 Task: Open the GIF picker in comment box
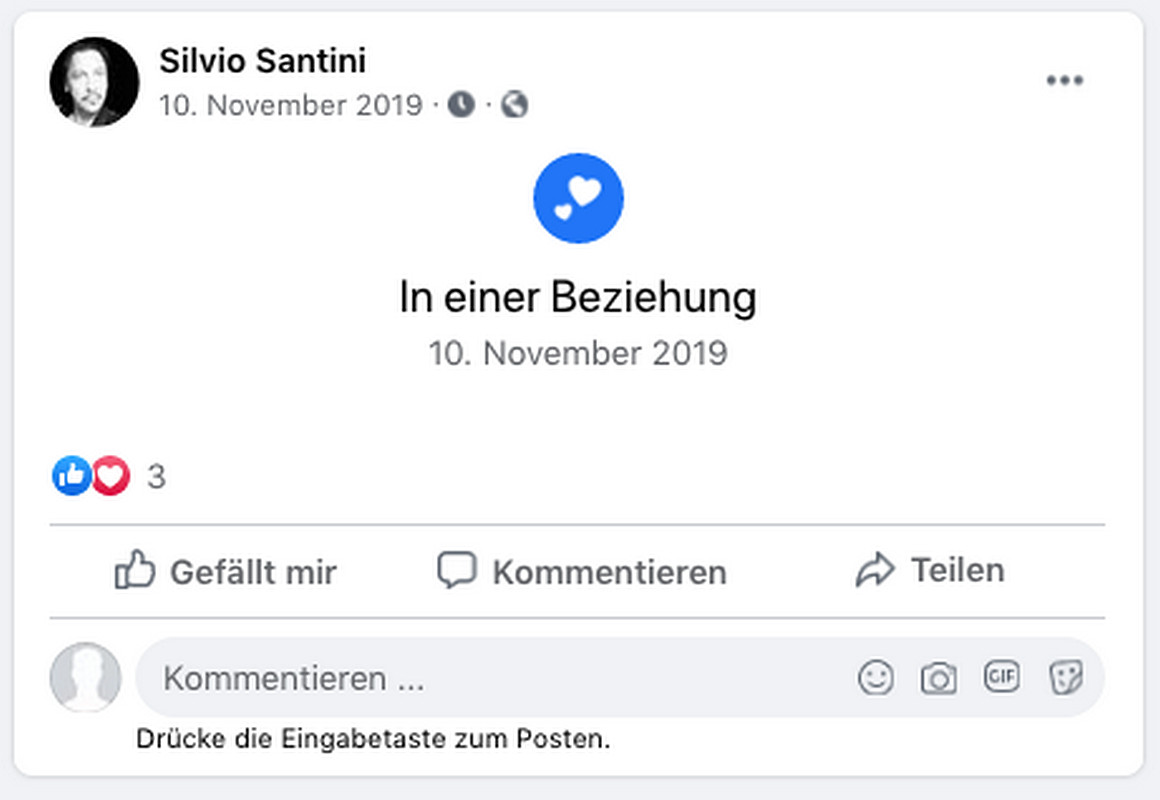coord(1001,677)
